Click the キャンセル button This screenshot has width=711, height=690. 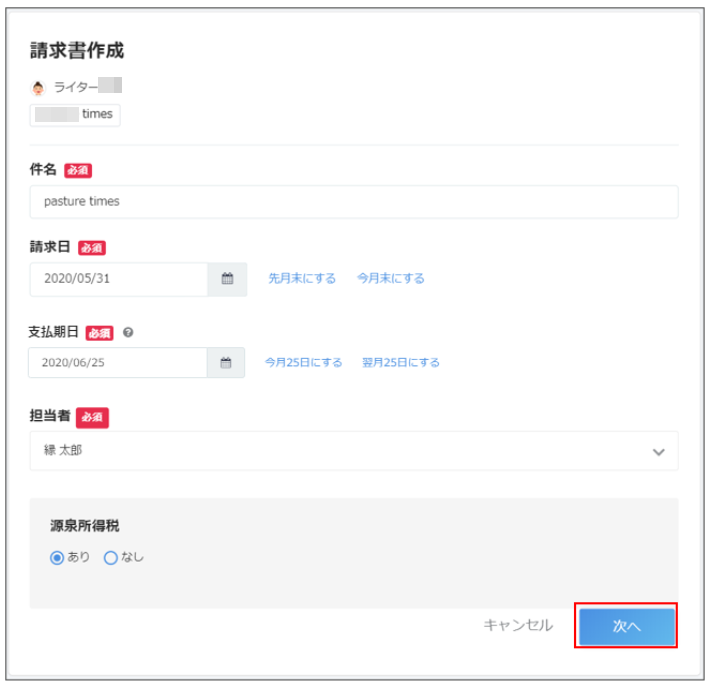518,625
